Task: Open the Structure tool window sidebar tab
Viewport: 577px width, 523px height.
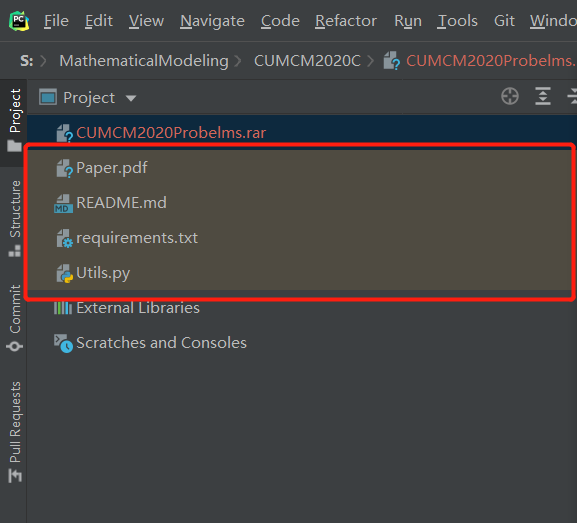Action: click(15, 218)
